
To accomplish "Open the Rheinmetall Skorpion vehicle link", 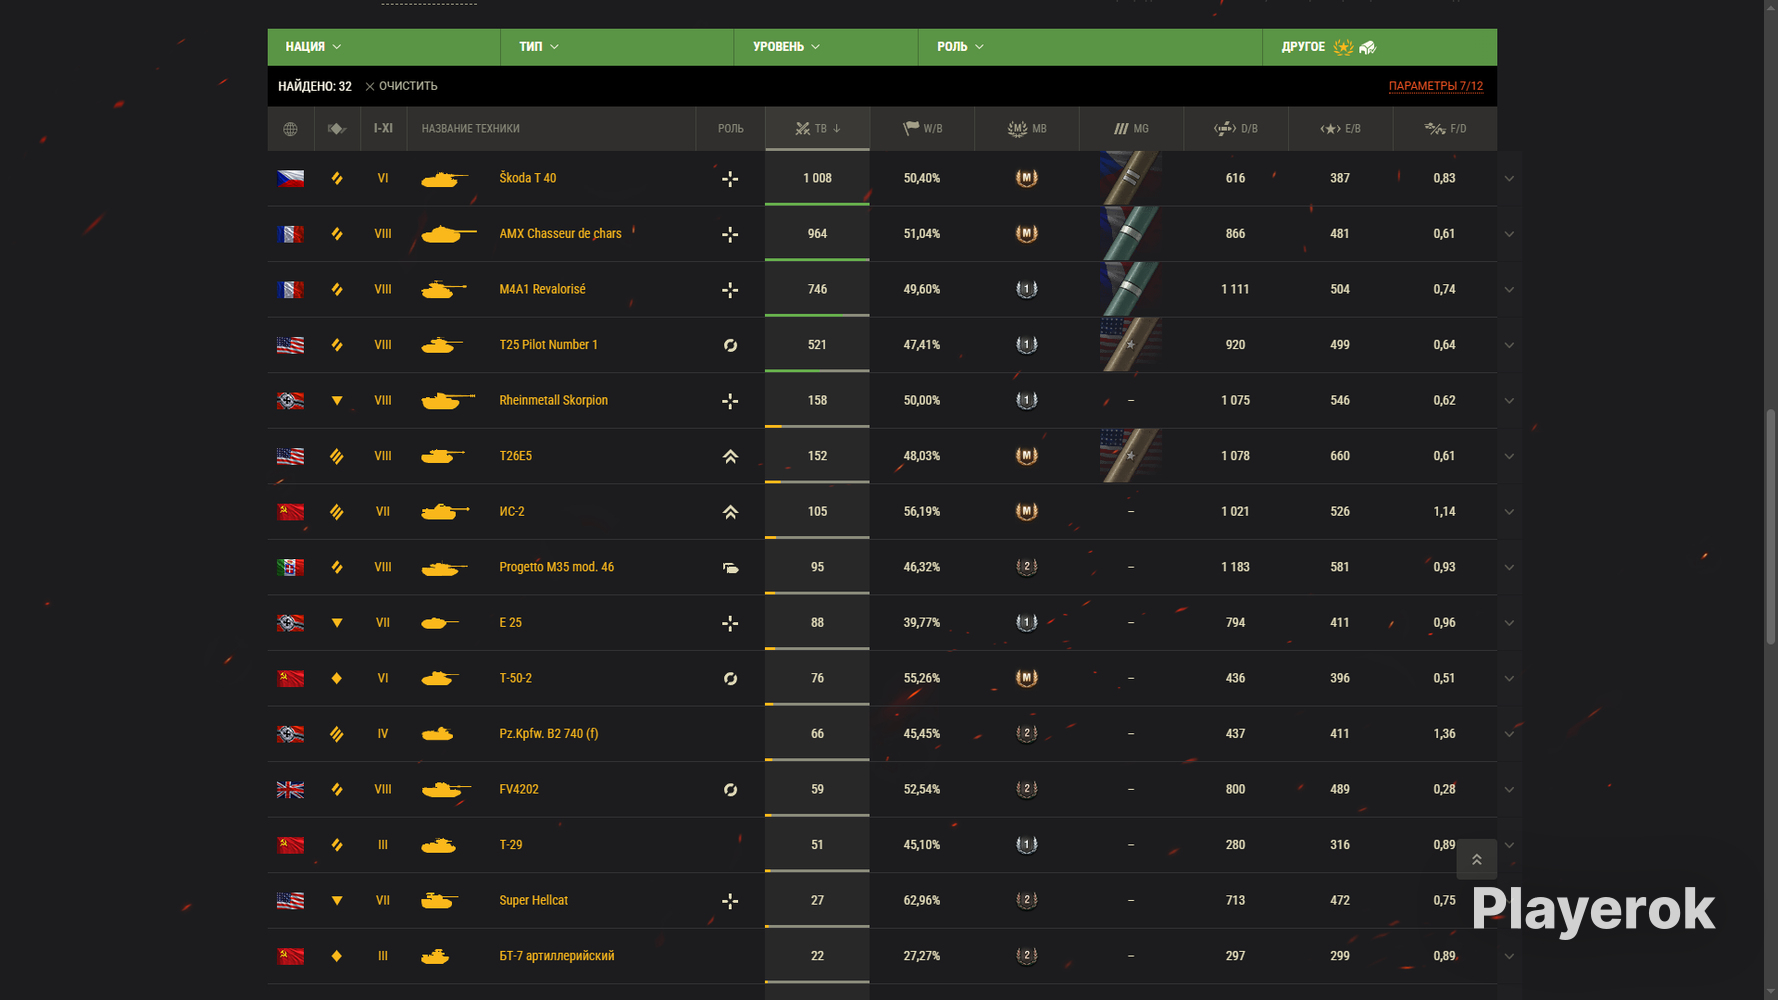I will (x=553, y=400).
